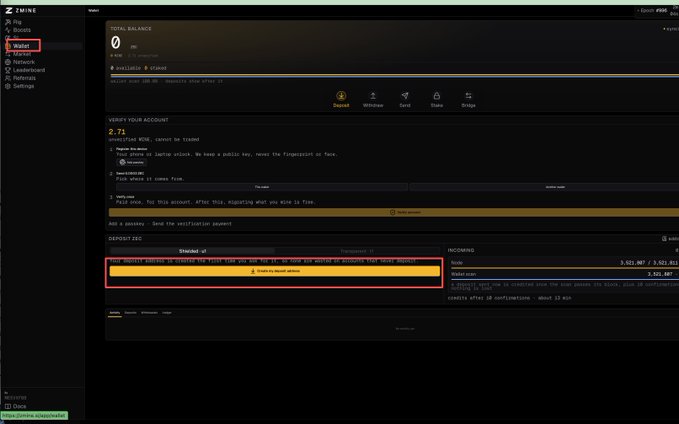Switch to the Transparent t1 tab
Viewport: 679px width, 424px height.
click(x=357, y=251)
